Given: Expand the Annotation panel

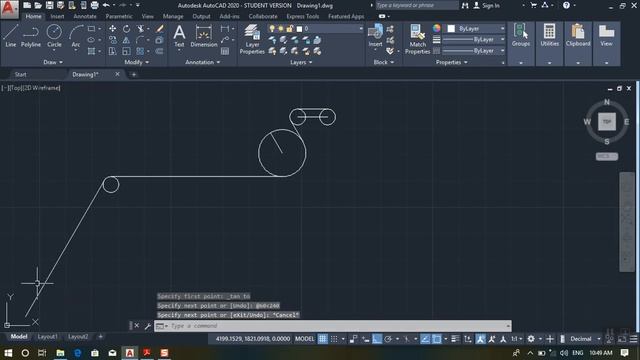Looking at the screenshot, I should [203, 62].
